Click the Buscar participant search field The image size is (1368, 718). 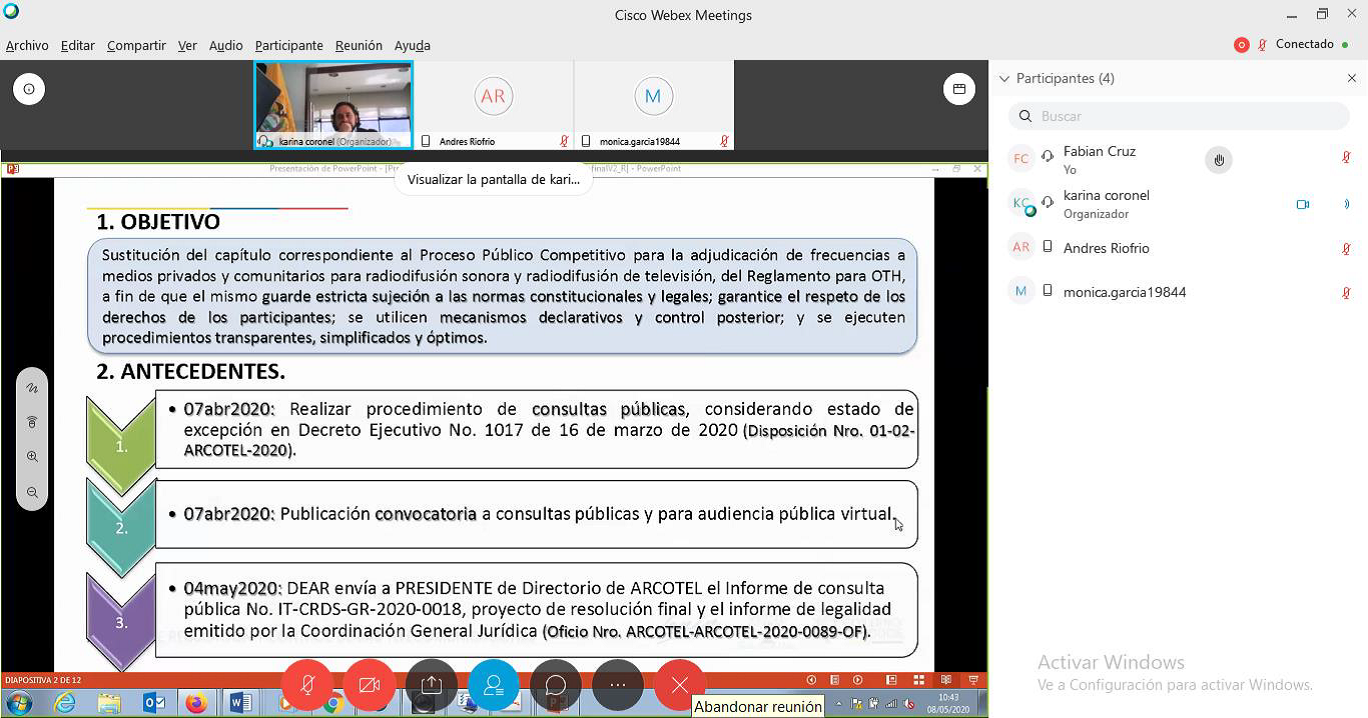pos(1180,116)
